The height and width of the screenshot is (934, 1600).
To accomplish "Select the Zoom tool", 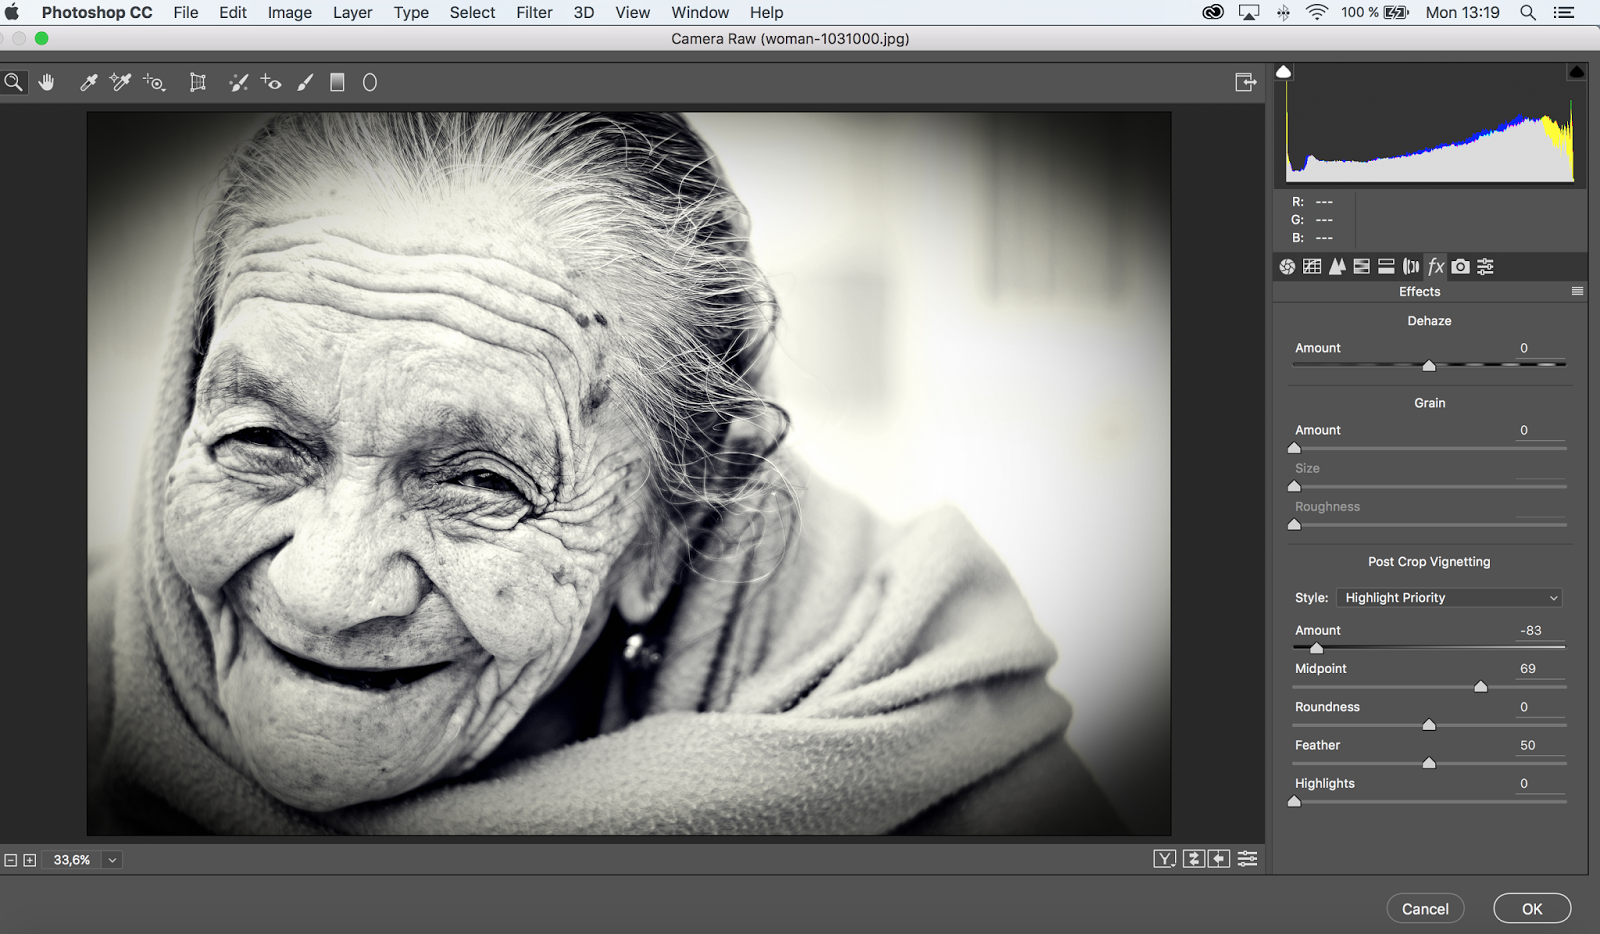I will click(13, 82).
